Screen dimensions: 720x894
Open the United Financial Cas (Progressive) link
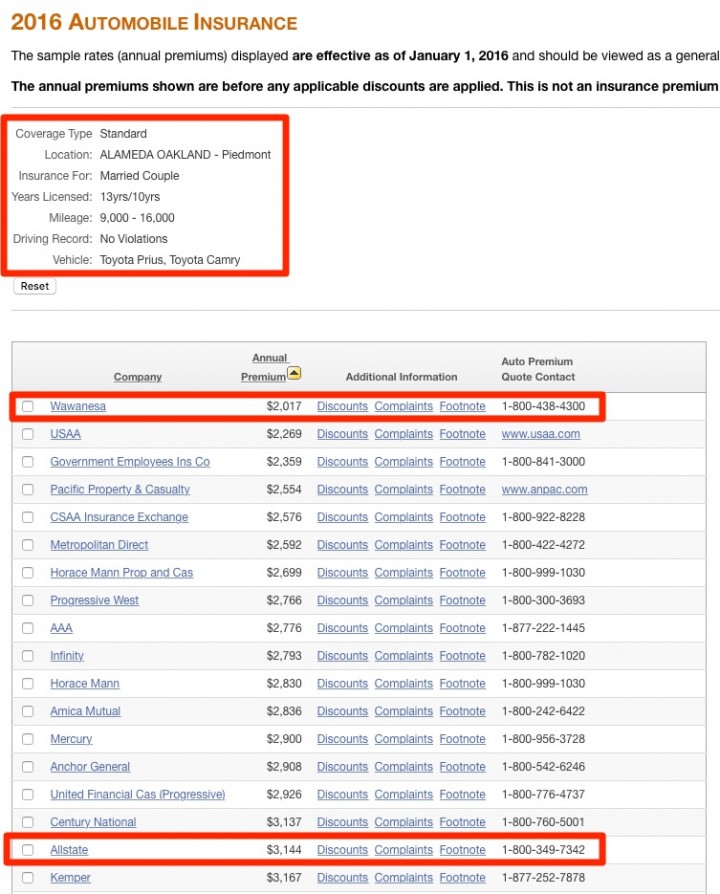138,795
